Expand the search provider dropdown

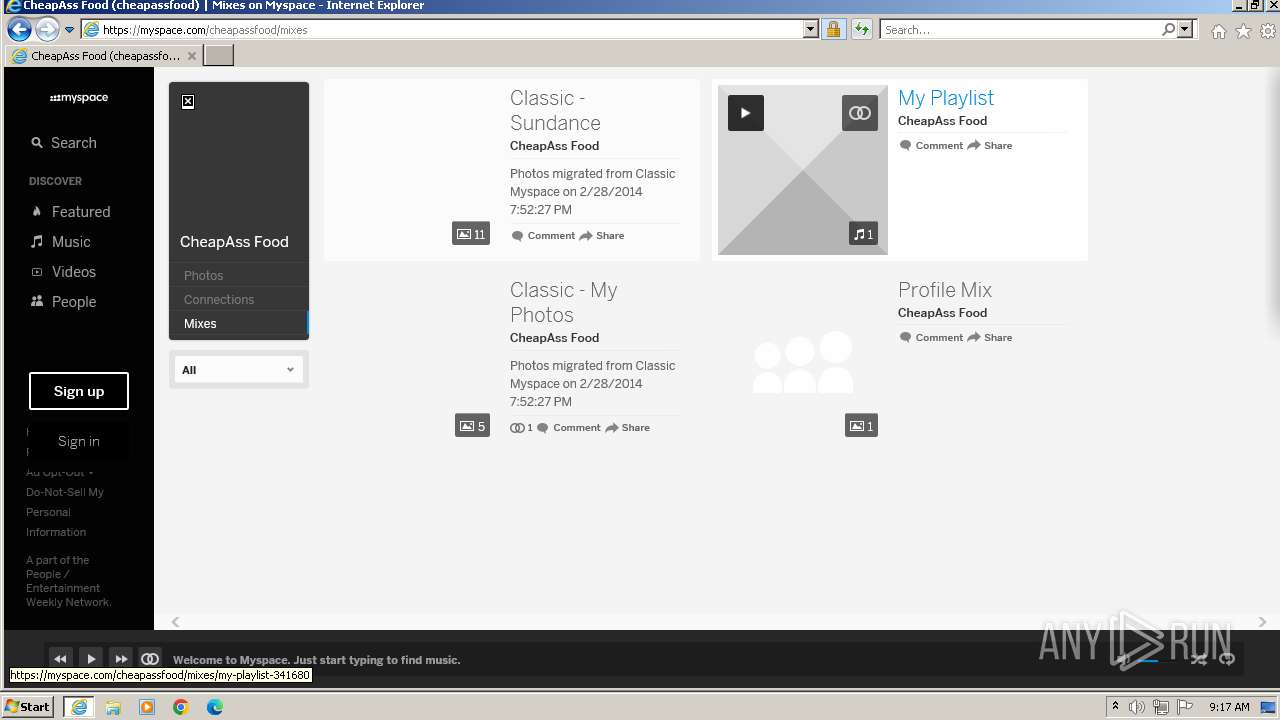1185,30
